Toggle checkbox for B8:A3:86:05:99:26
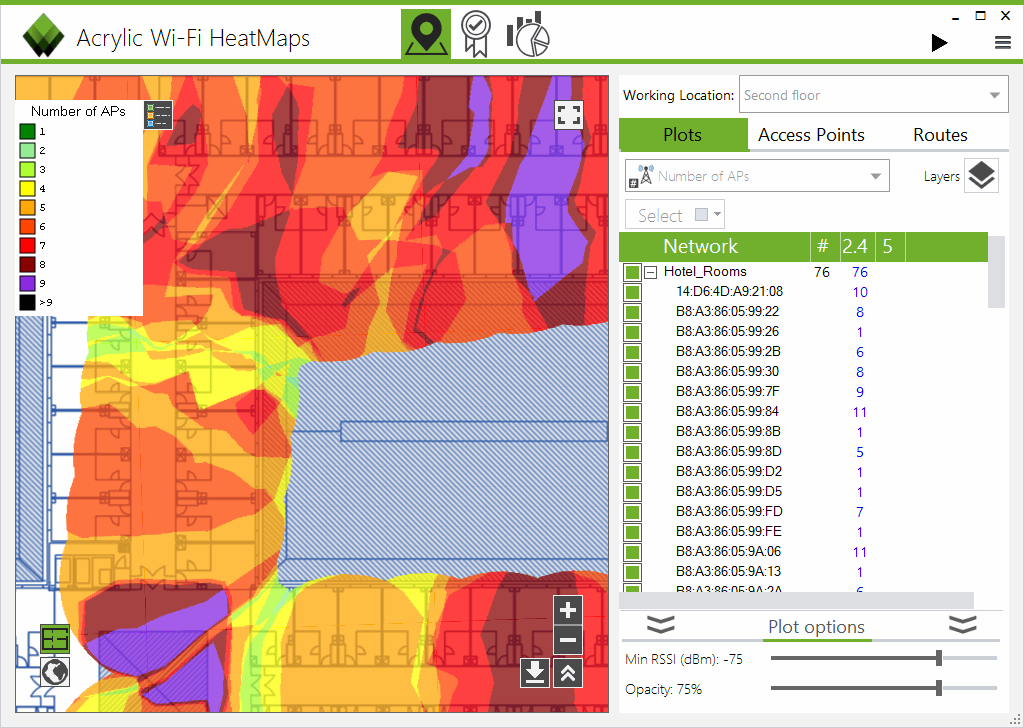 [x=632, y=332]
